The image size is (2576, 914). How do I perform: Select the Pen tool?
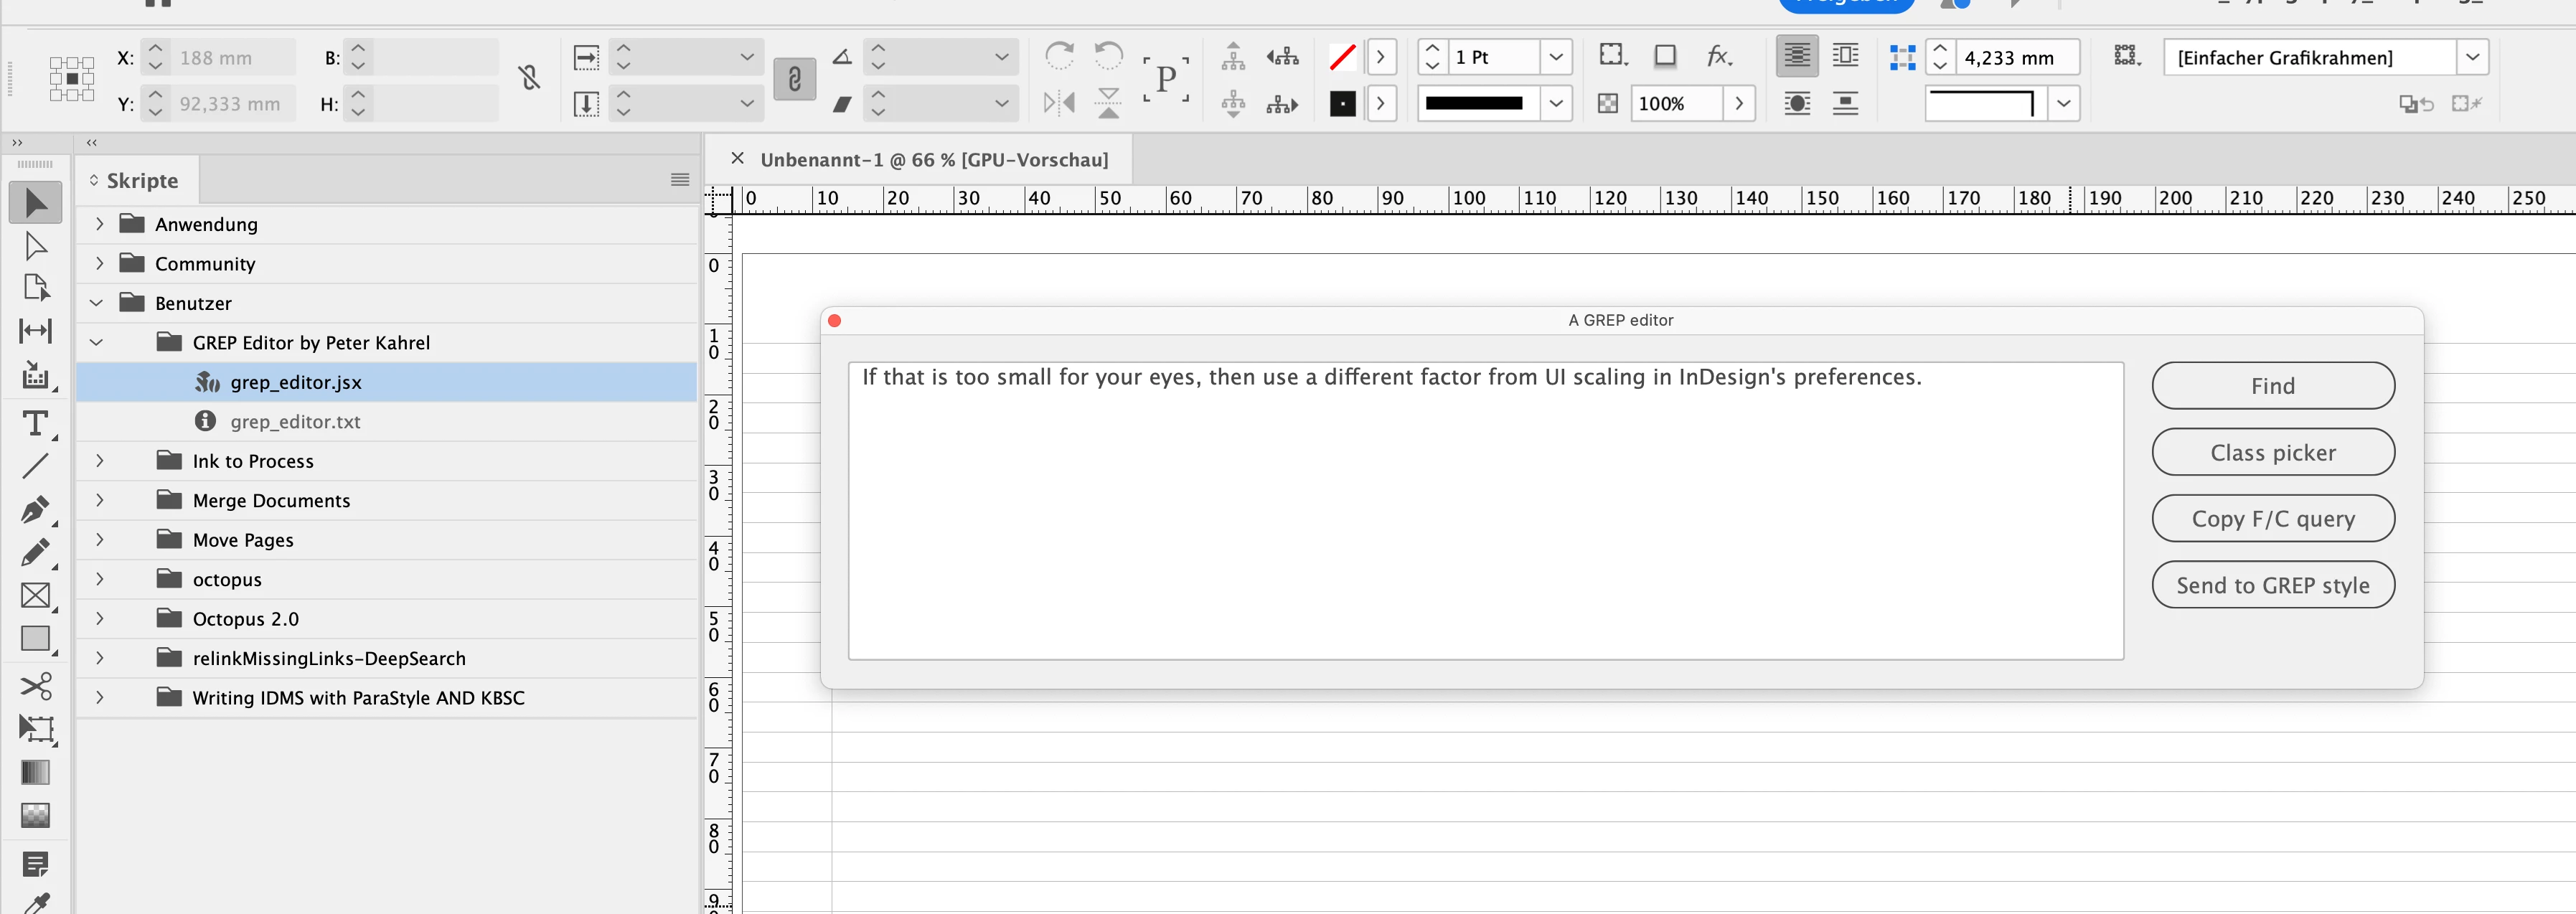tap(35, 509)
